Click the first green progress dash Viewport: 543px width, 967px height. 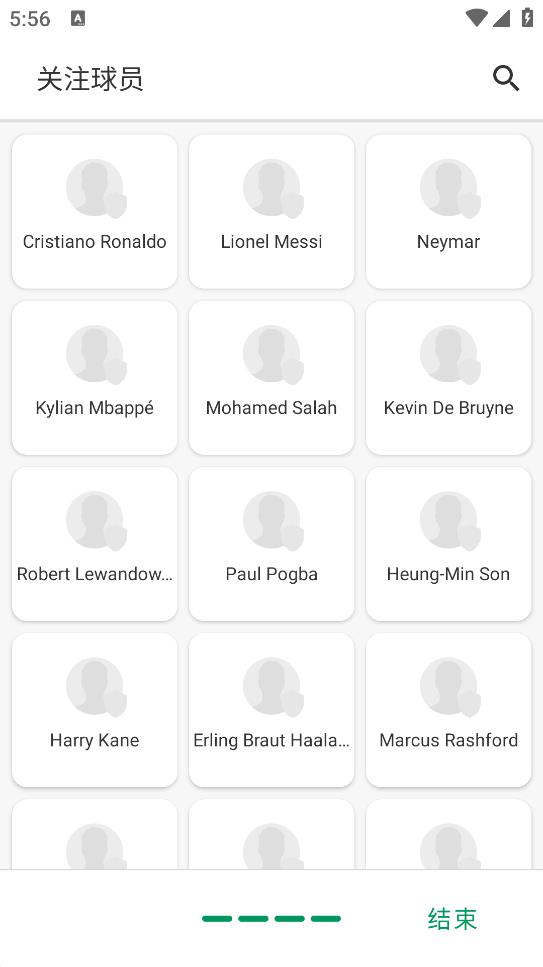tap(217, 919)
